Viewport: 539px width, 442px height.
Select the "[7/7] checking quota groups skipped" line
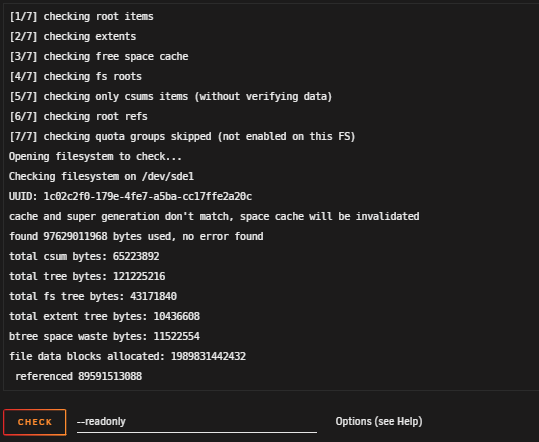(x=182, y=136)
